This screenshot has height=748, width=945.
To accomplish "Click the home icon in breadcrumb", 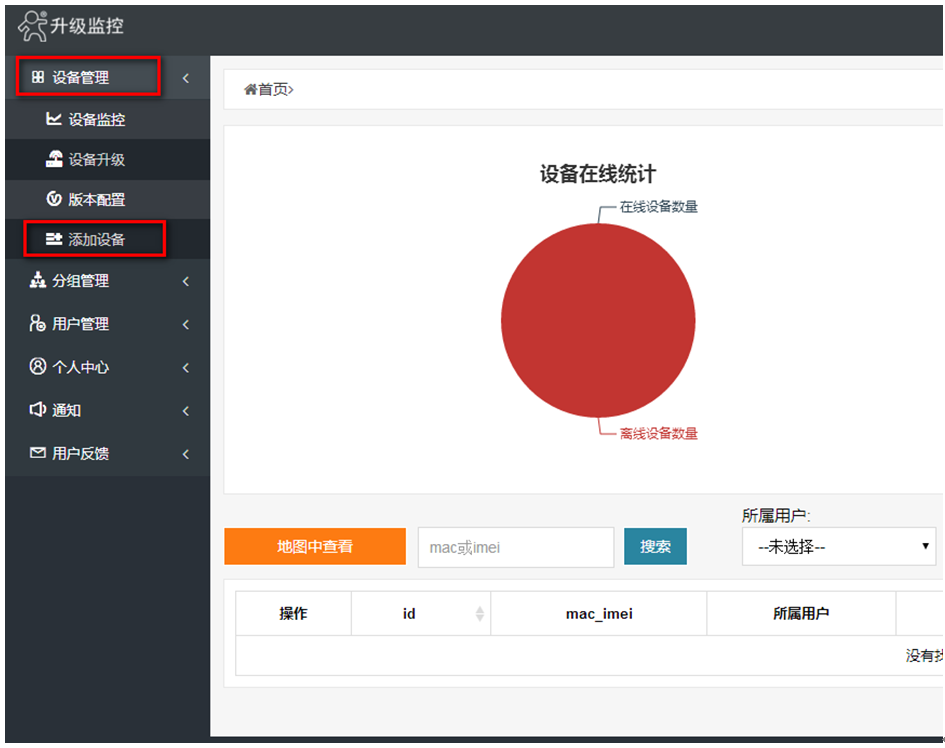I will (x=250, y=90).
